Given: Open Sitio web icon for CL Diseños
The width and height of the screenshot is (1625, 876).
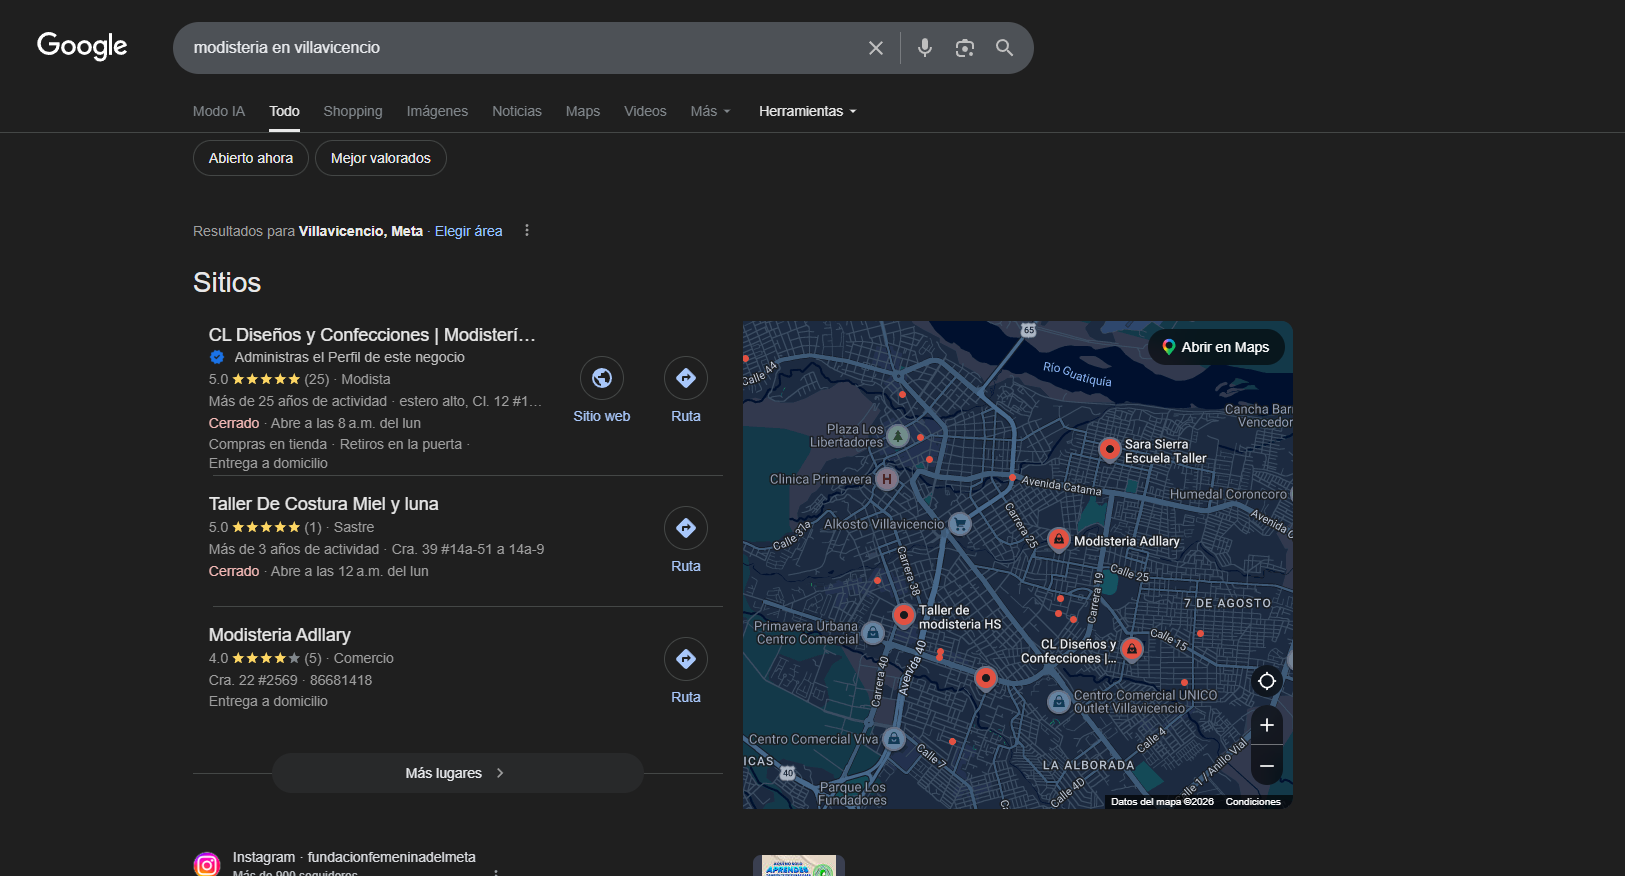Looking at the screenshot, I should pos(602,378).
